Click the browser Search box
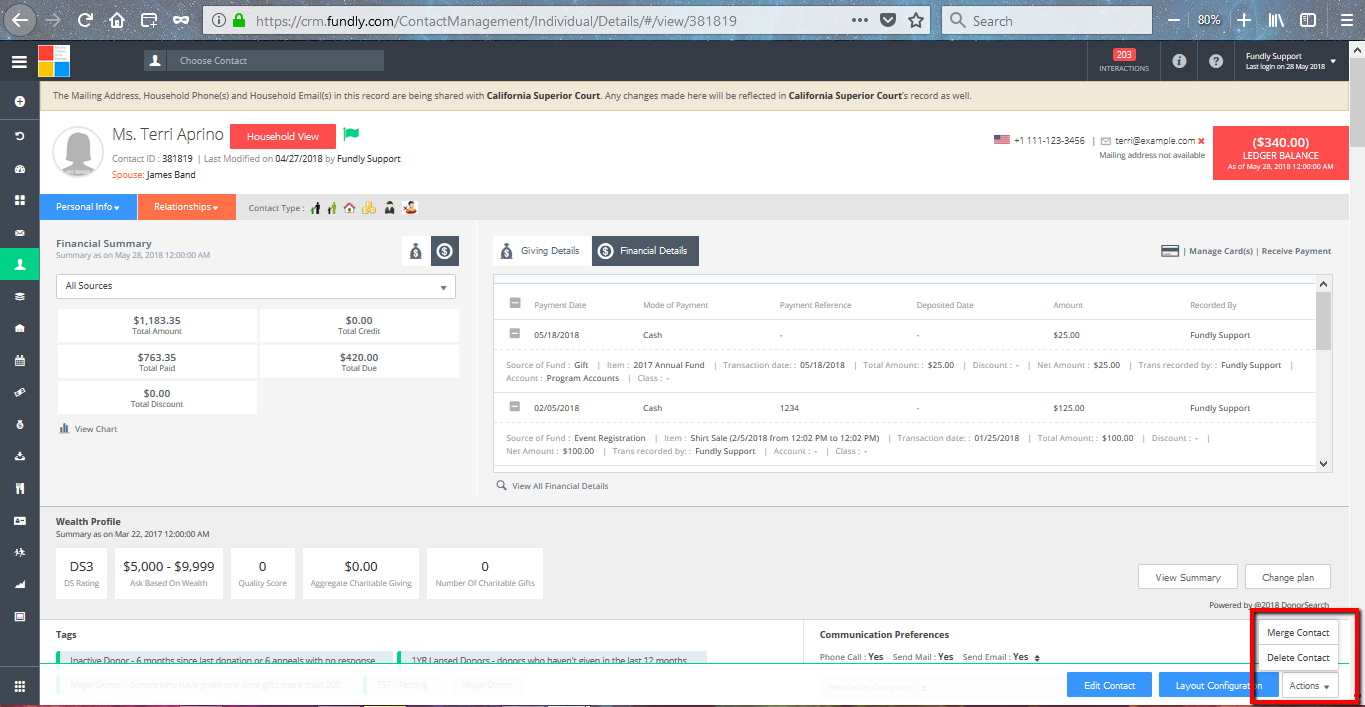 pyautogui.click(x=1045, y=20)
